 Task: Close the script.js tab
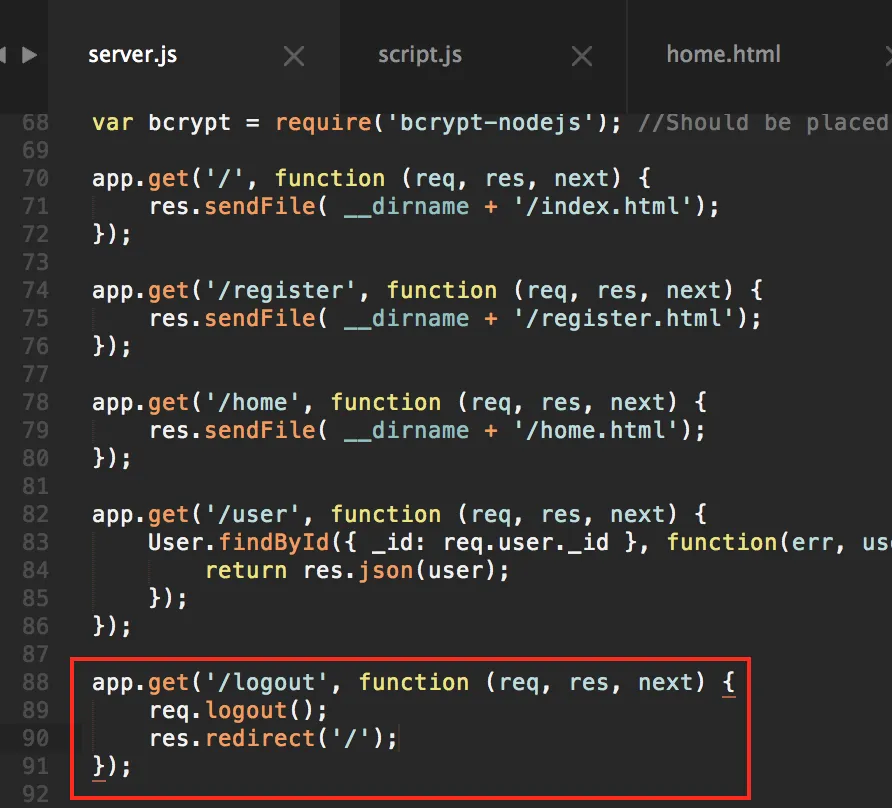[581, 56]
